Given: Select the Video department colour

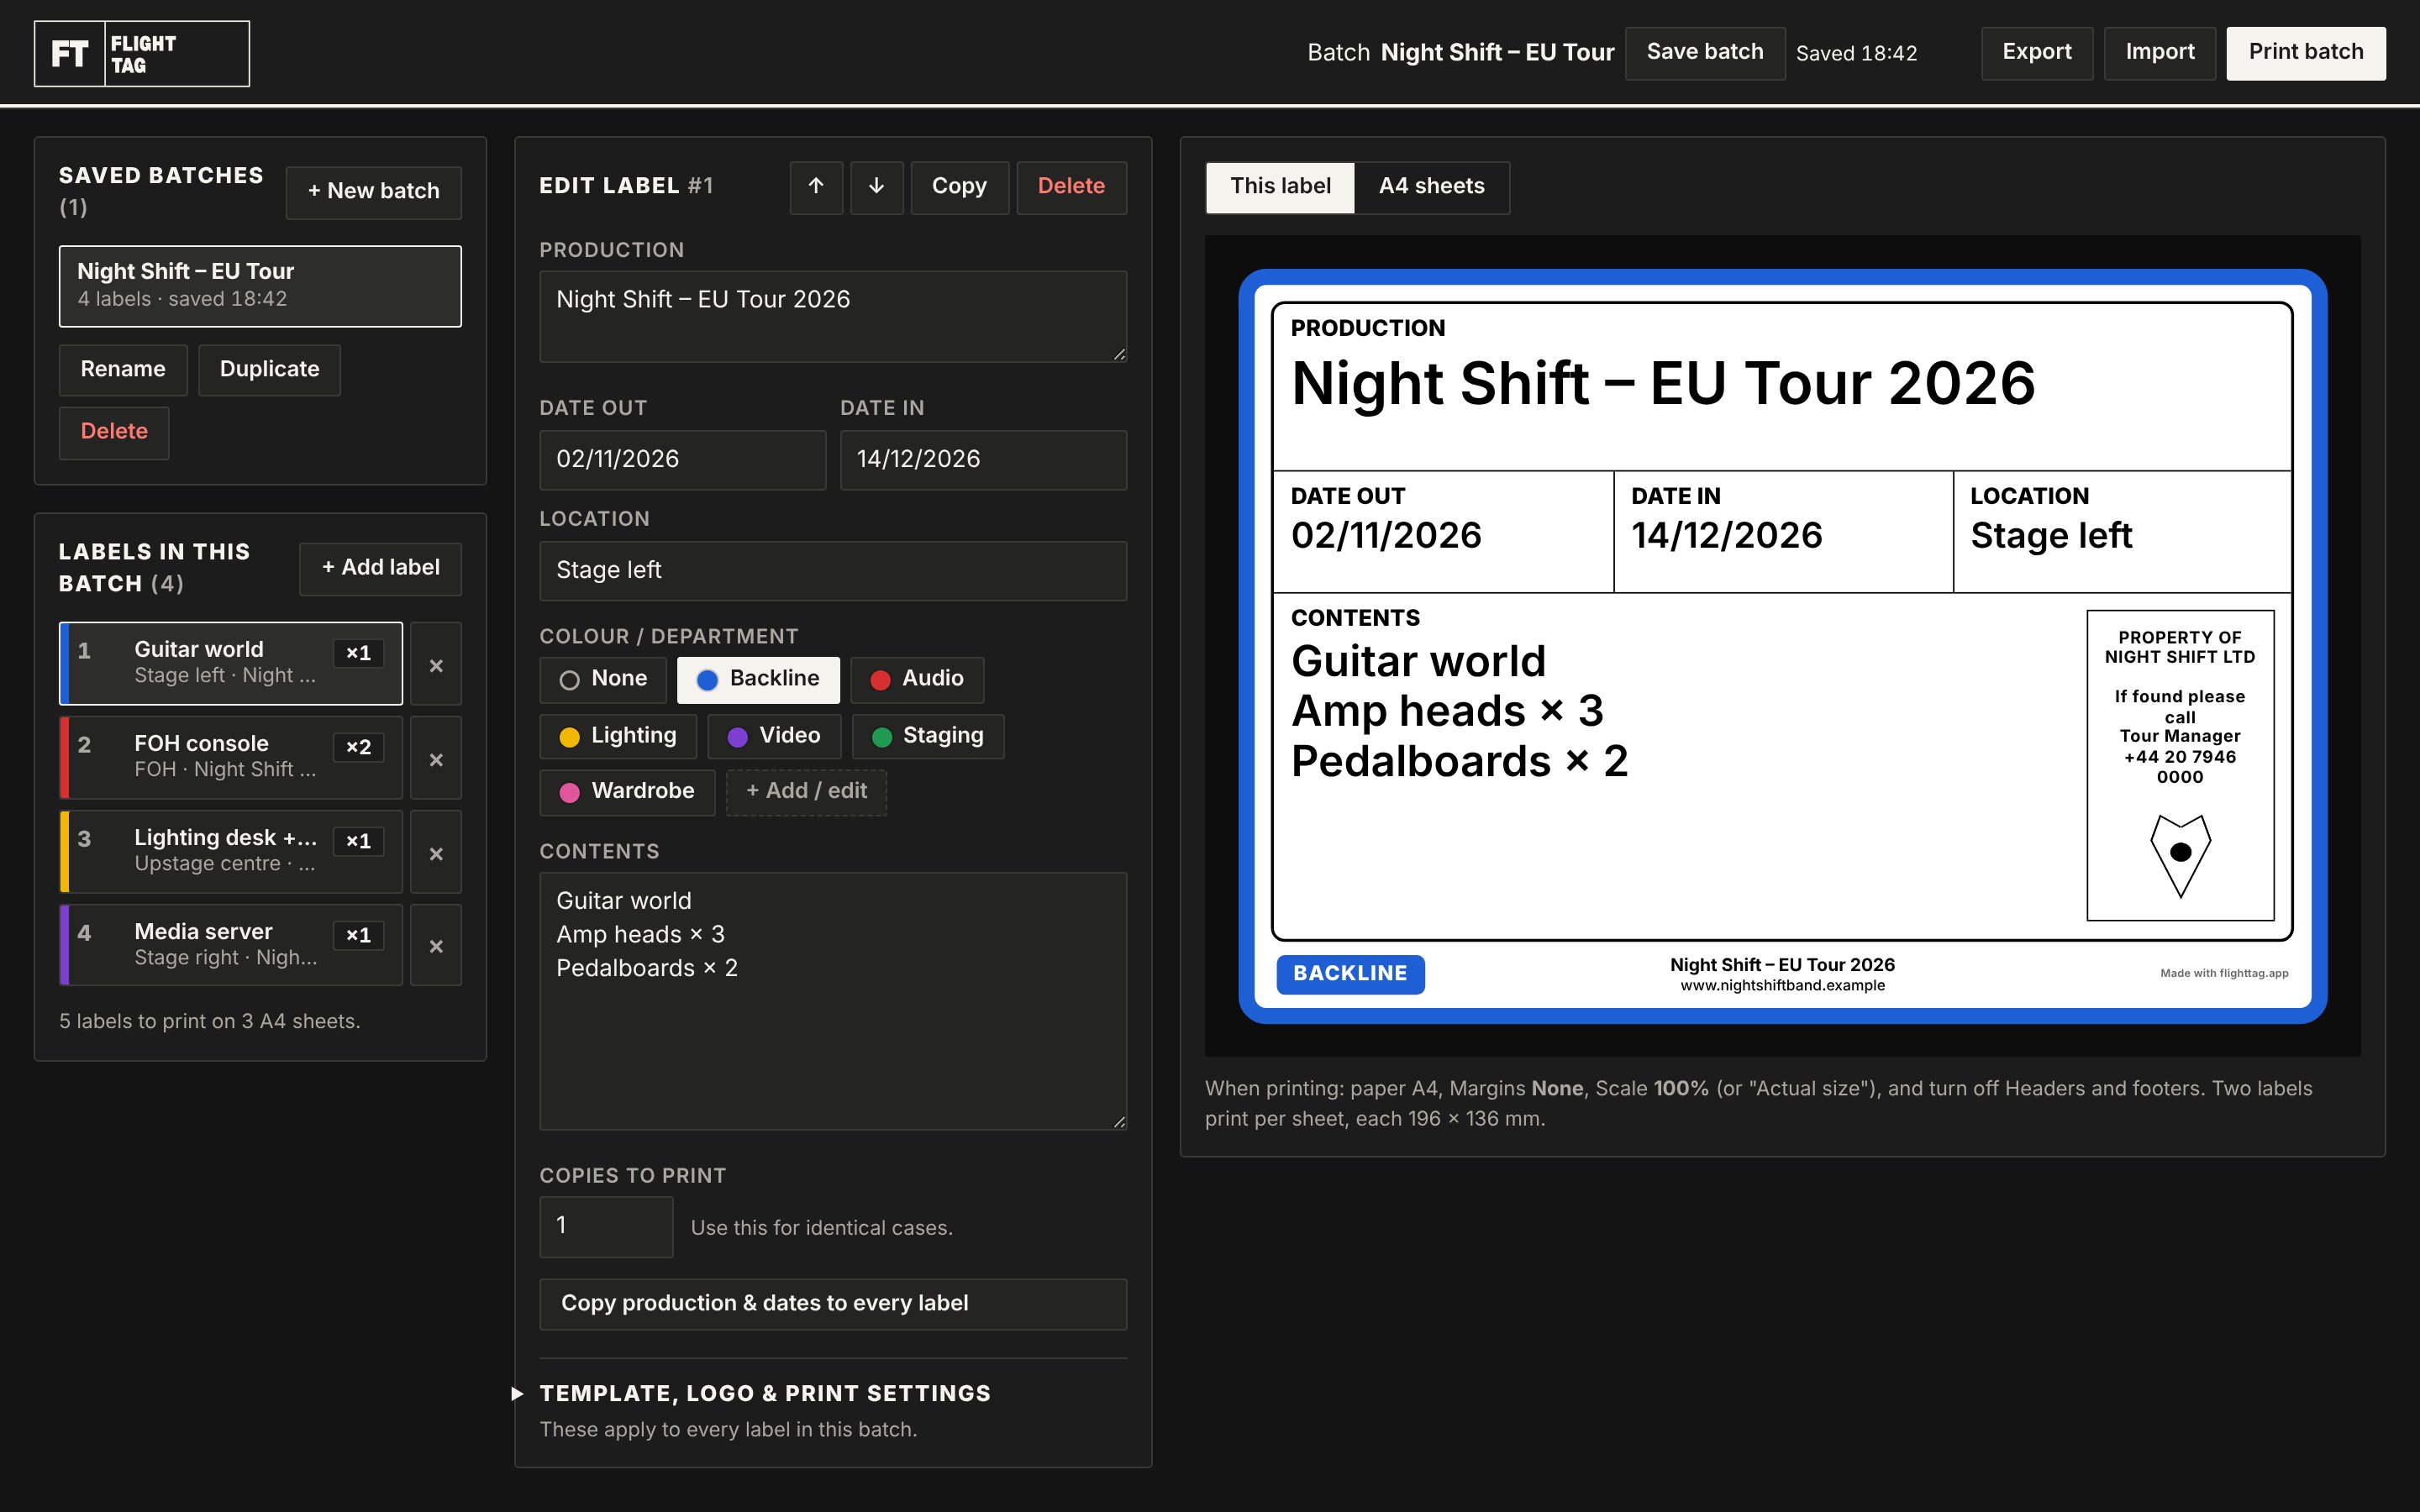Looking at the screenshot, I should (x=774, y=736).
